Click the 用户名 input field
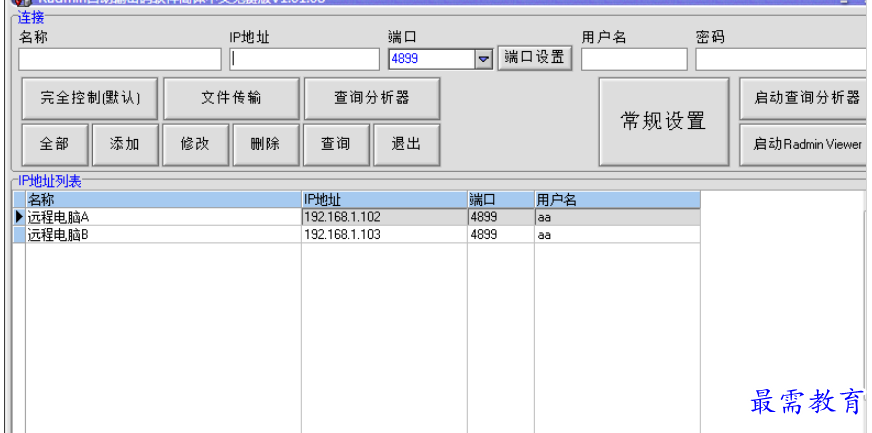Screen dimensions: 872x433 [x=634, y=59]
